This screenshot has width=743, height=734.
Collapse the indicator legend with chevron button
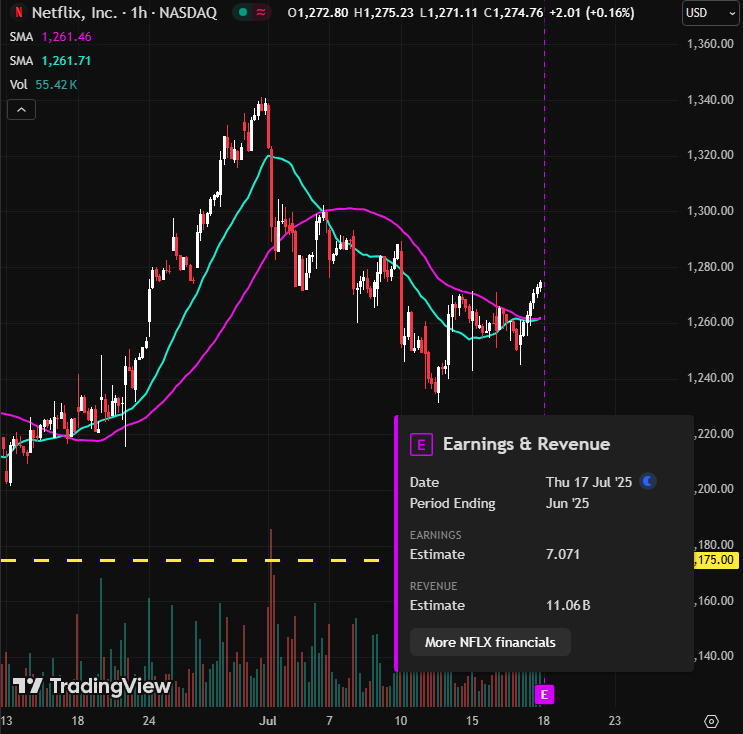tap(21, 110)
